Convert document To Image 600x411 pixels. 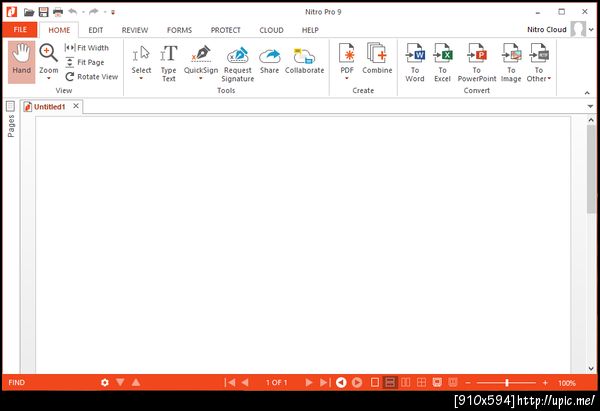[511, 62]
